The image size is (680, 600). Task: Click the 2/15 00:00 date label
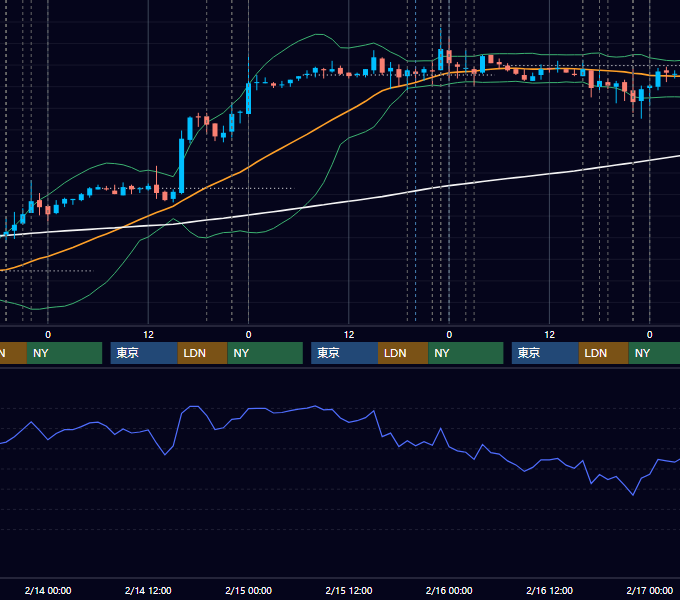(248, 590)
